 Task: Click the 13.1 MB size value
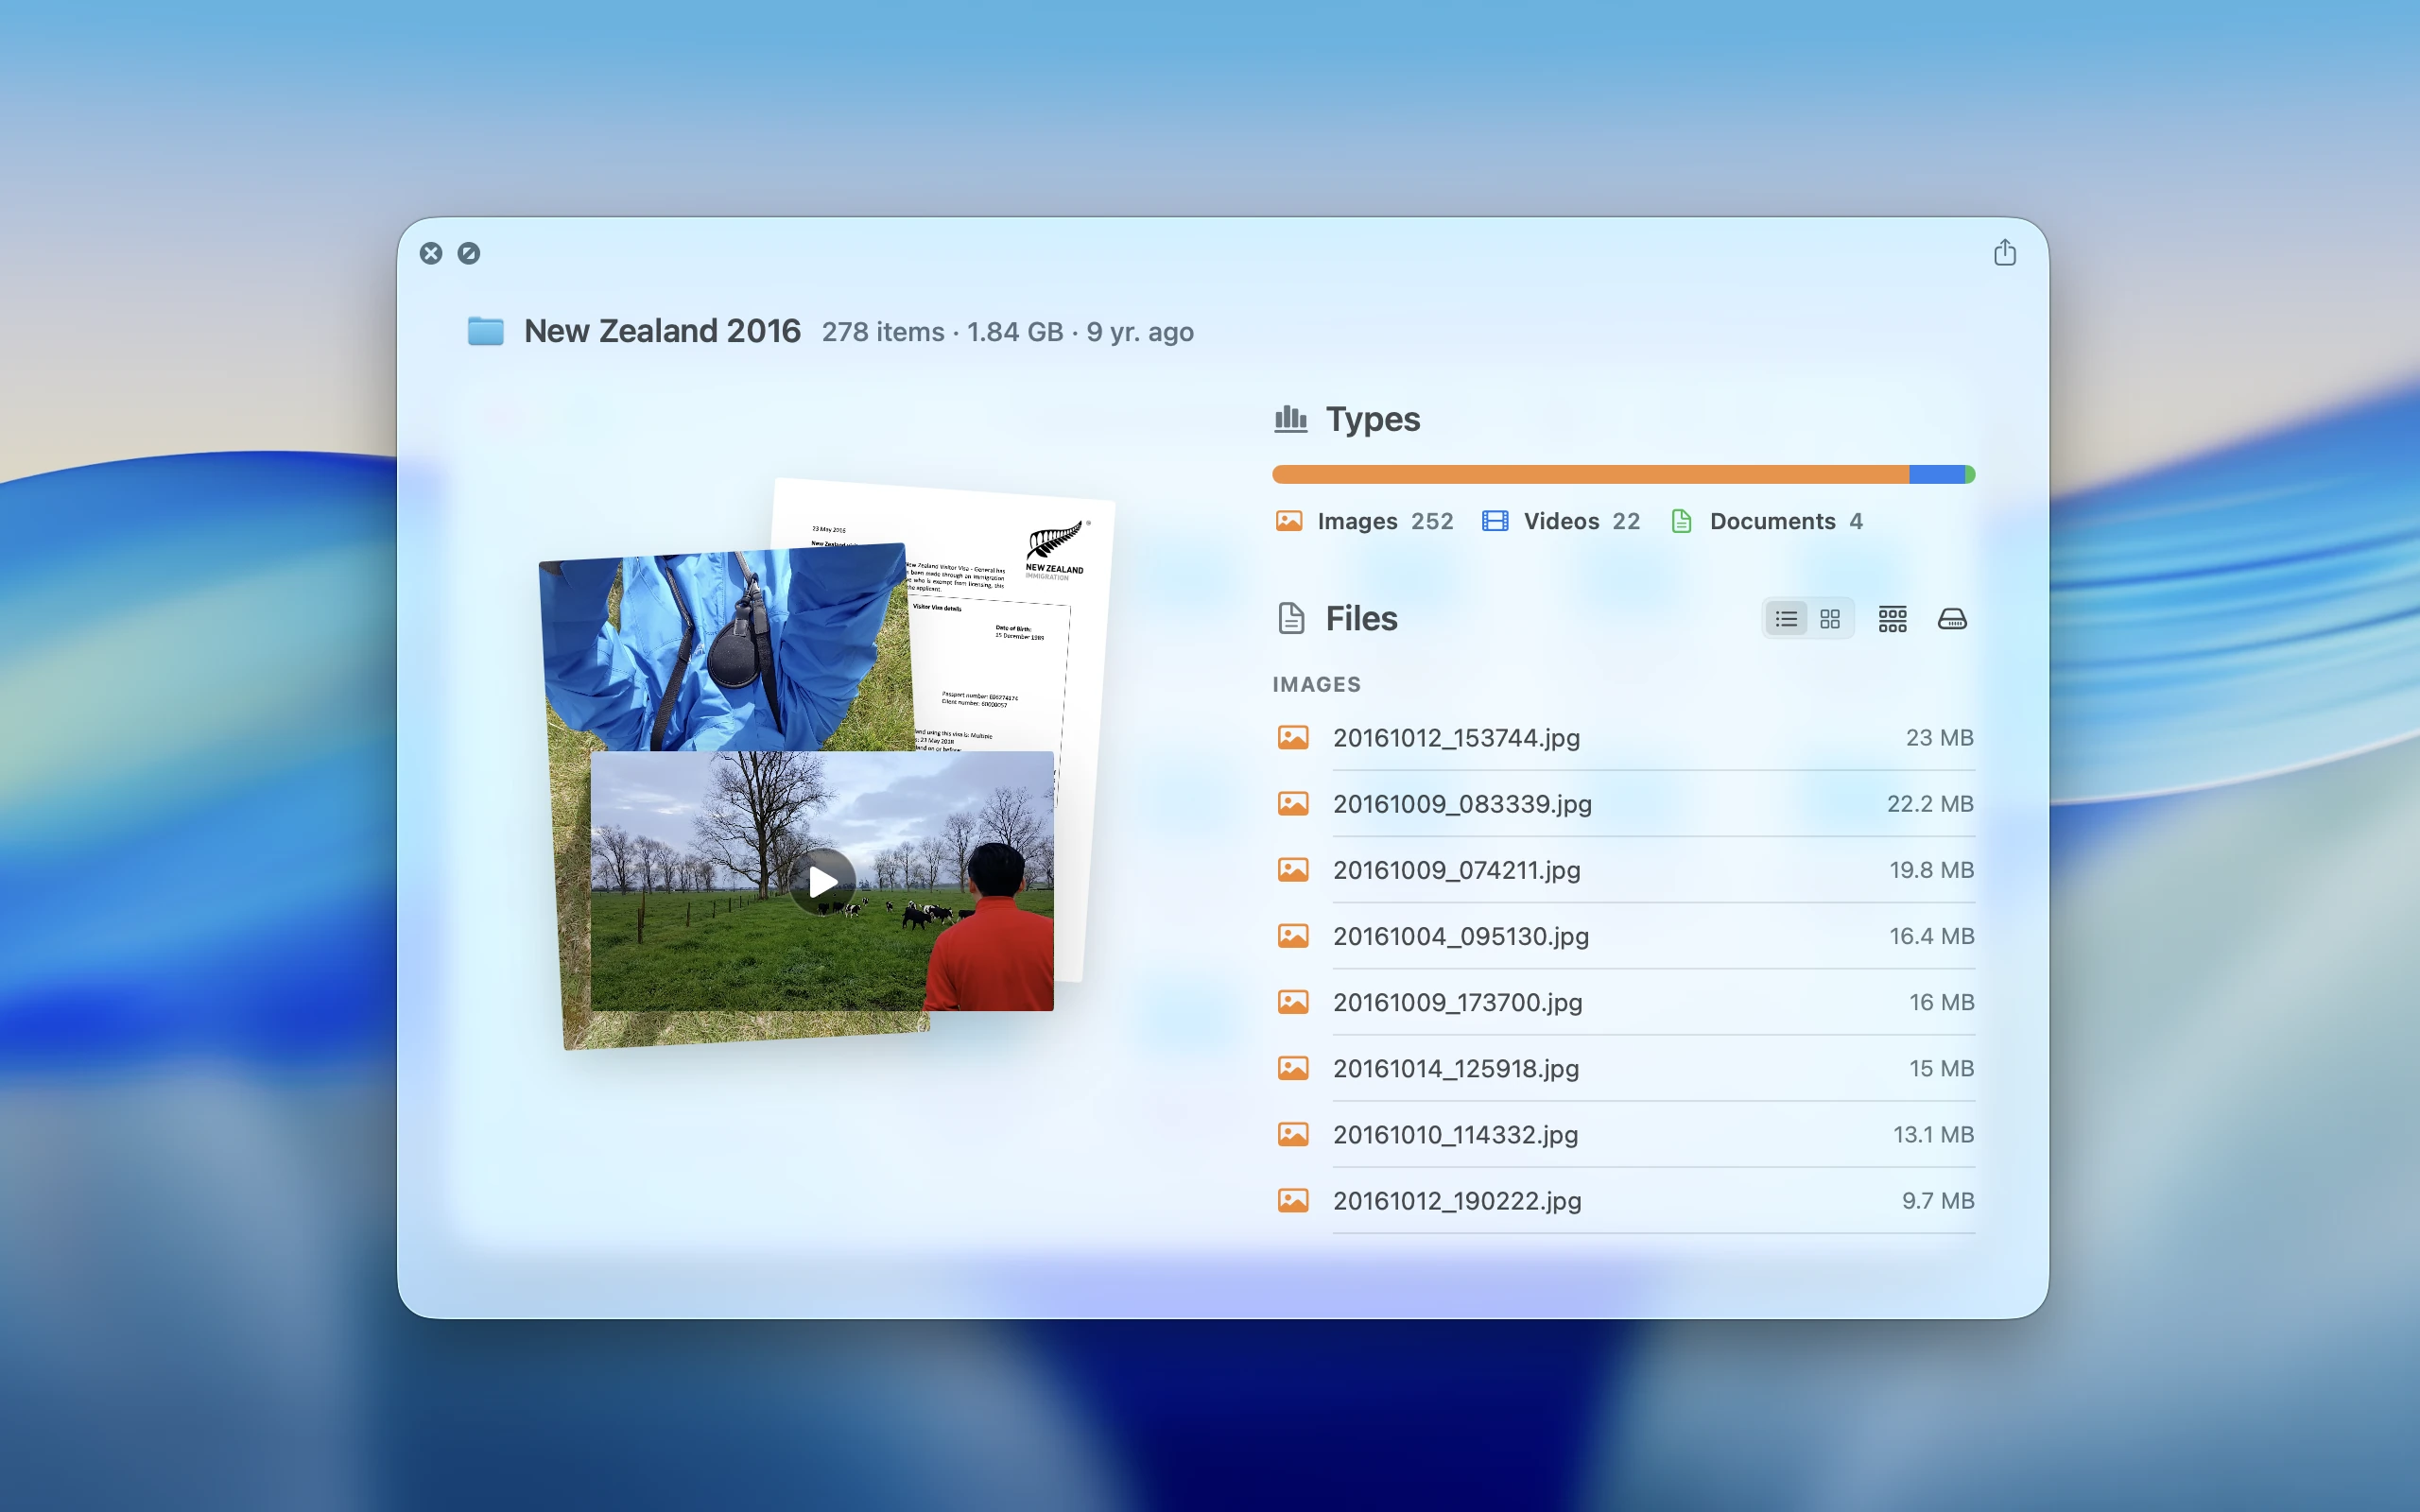tap(1933, 1134)
